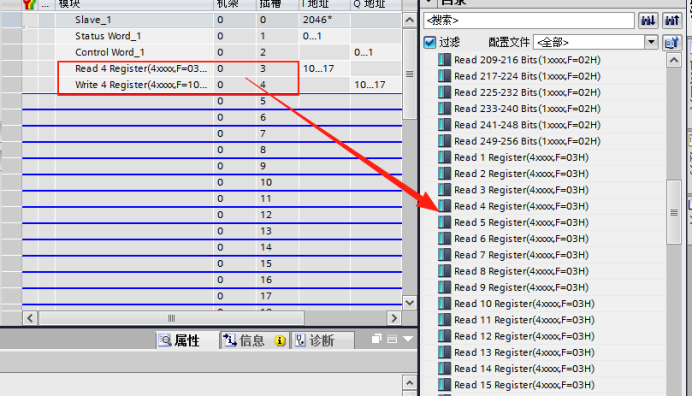
Task: Select the Write 4 Register row in table
Action: (x=212, y=85)
